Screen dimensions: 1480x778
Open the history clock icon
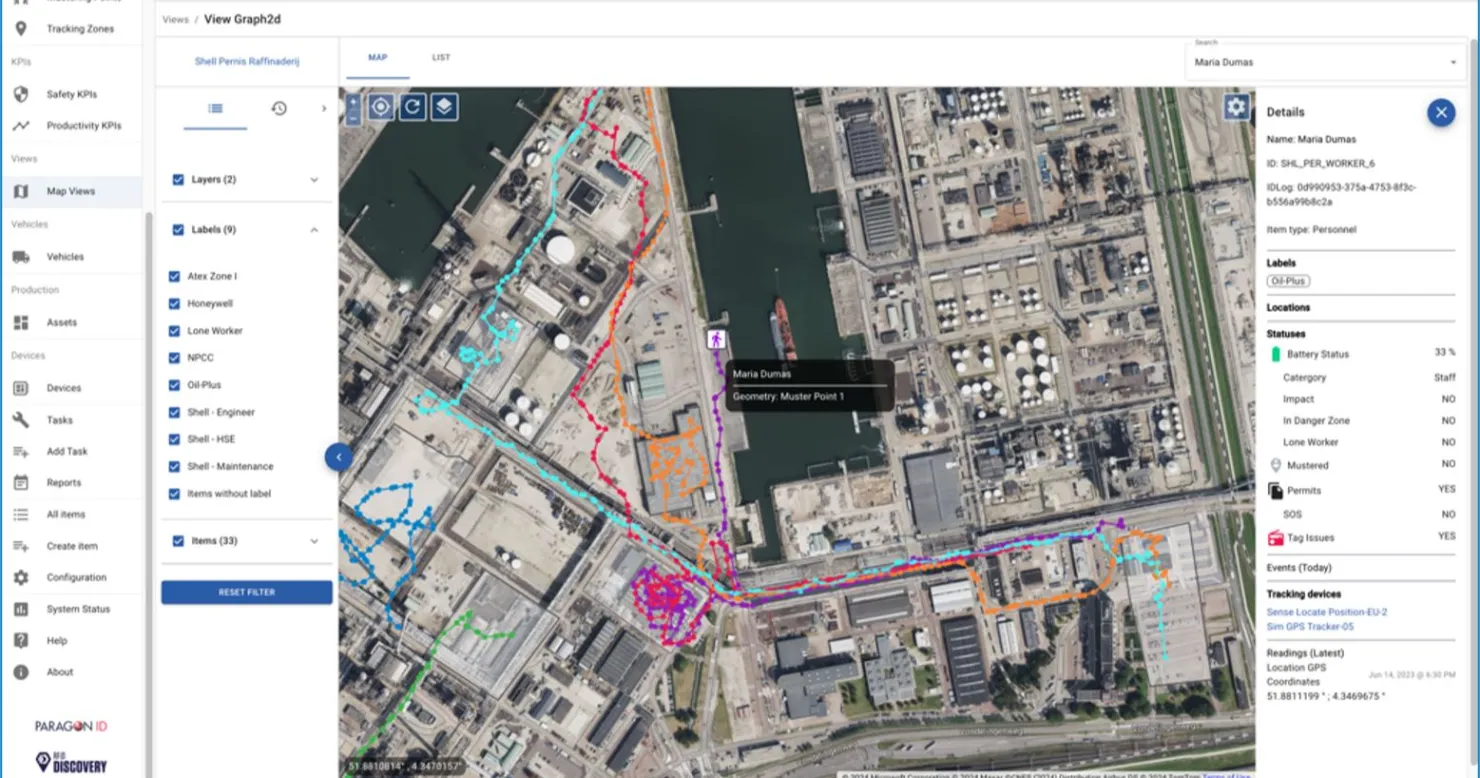point(279,108)
